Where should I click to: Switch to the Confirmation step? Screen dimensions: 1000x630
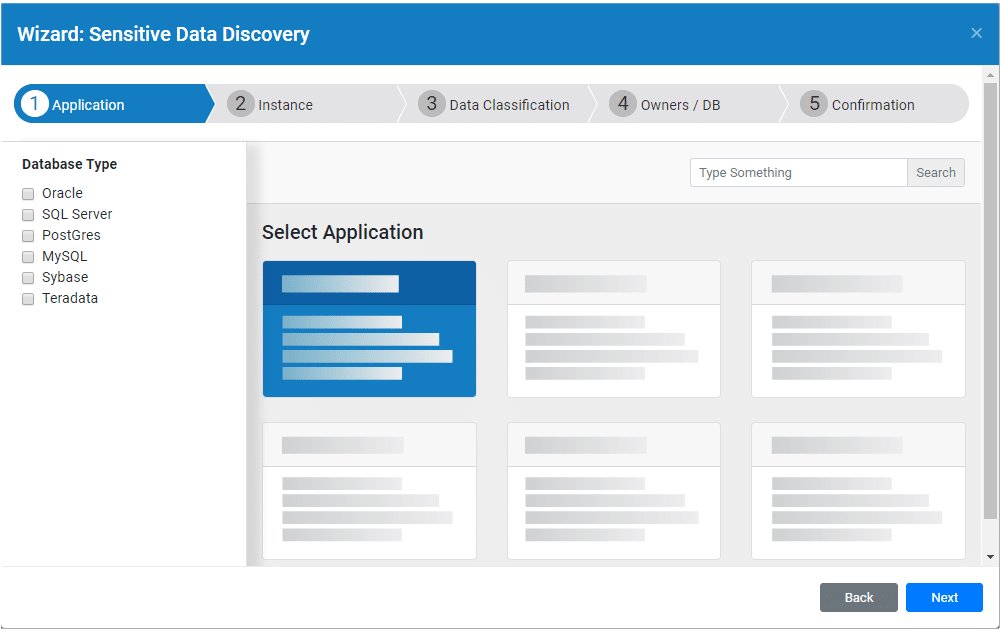pos(872,105)
